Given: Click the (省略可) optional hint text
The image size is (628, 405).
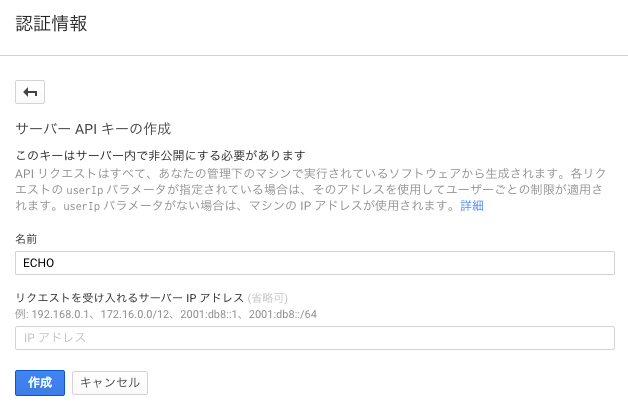Looking at the screenshot, I should tap(268, 298).
